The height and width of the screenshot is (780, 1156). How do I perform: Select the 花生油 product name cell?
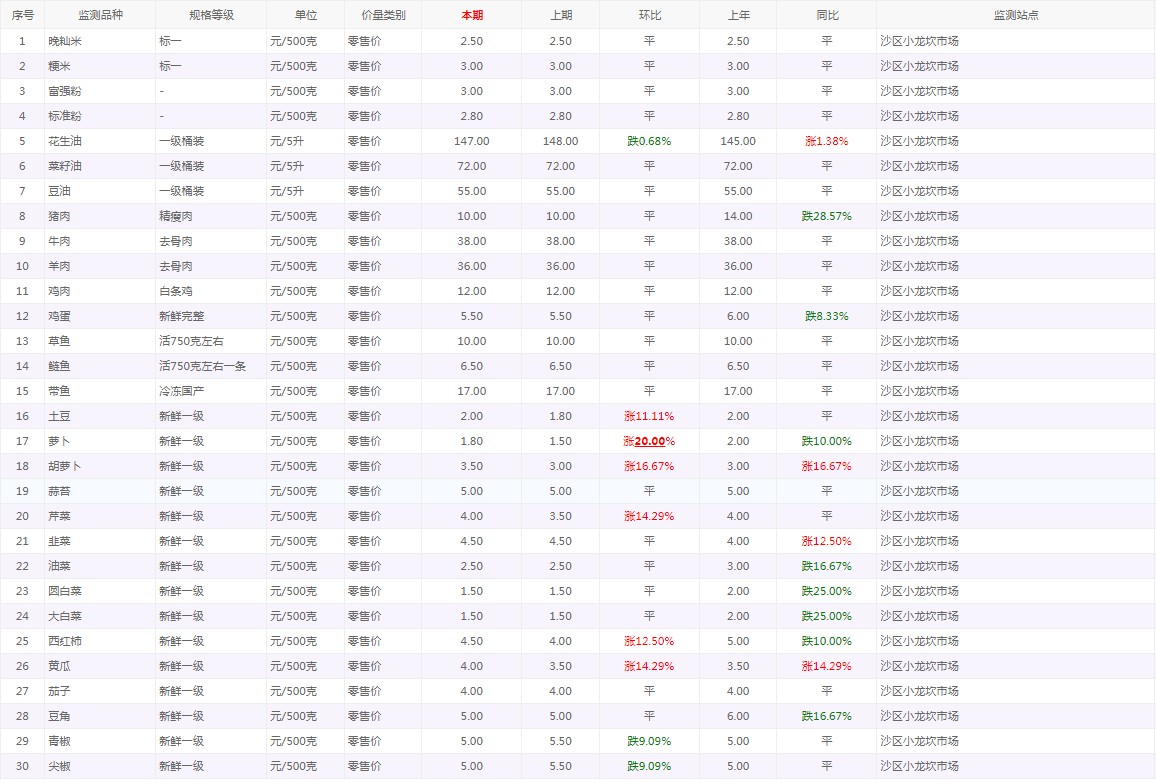tap(66, 141)
